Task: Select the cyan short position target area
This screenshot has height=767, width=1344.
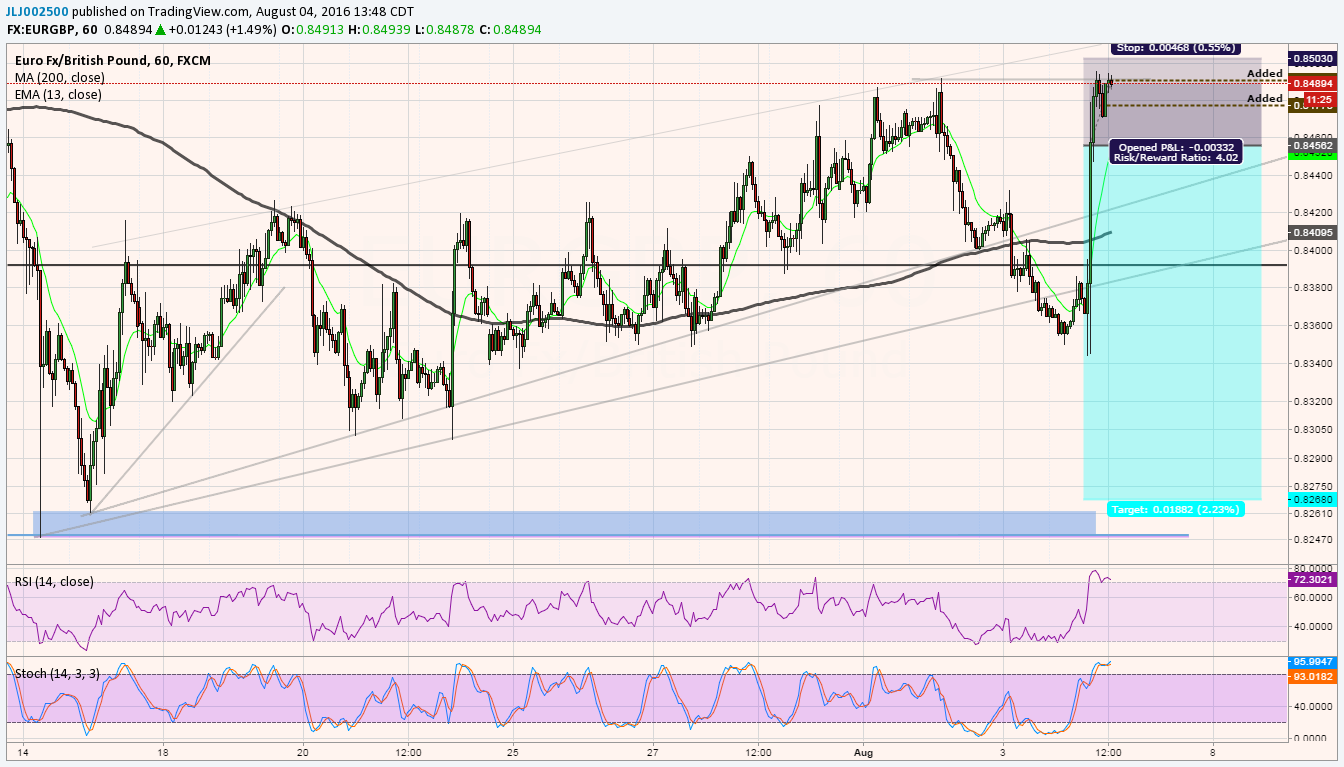Action: coord(1172,322)
